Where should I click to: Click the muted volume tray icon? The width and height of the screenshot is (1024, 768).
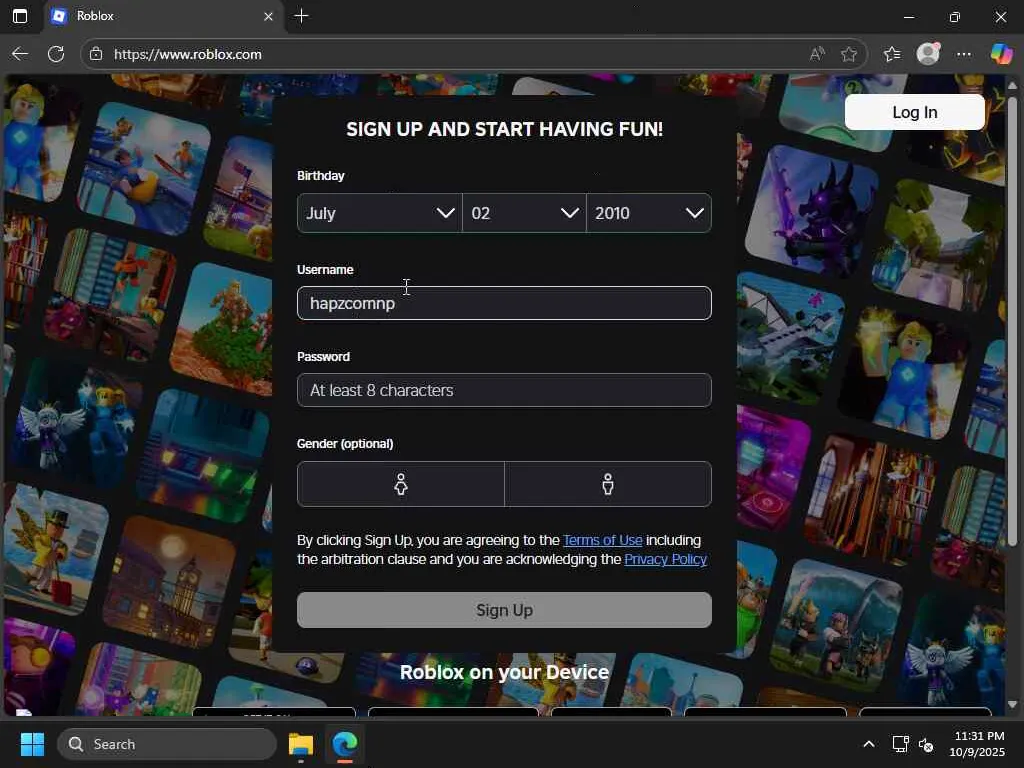(926, 744)
